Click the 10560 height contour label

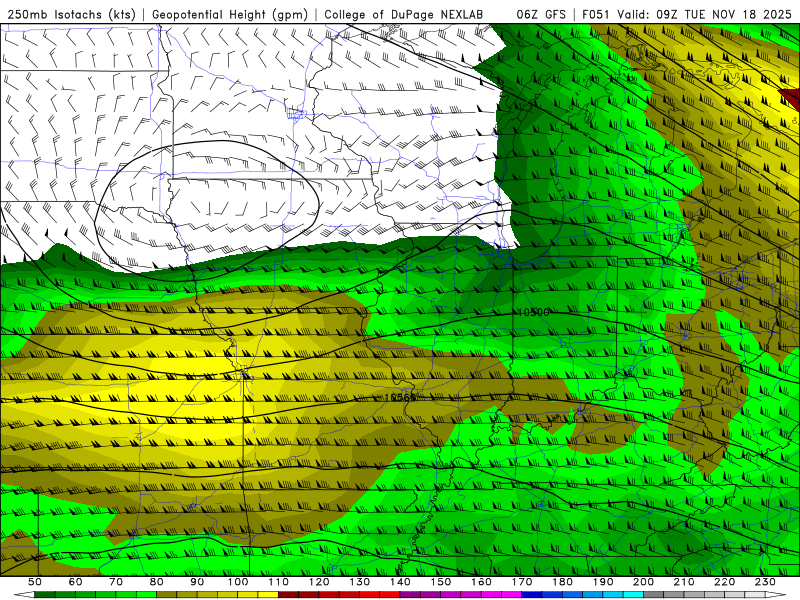[401, 397]
